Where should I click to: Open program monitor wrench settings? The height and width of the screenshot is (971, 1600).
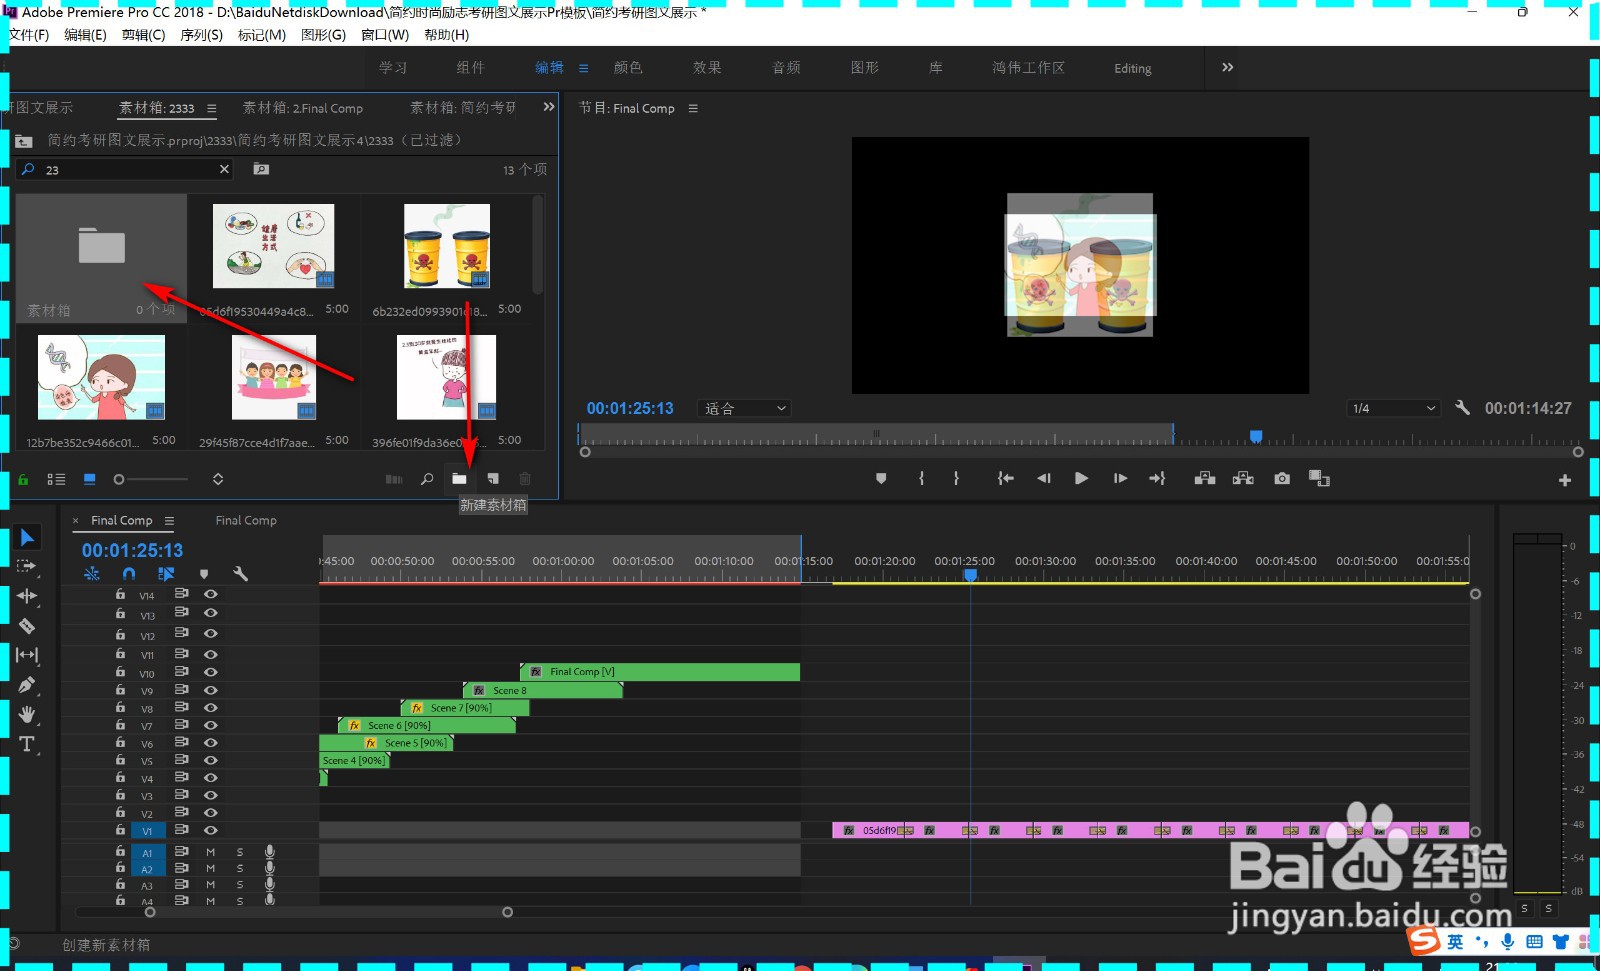pos(1462,408)
